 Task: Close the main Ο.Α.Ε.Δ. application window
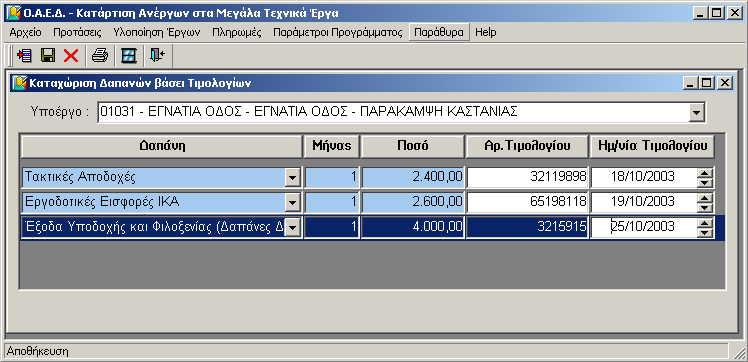point(735,13)
